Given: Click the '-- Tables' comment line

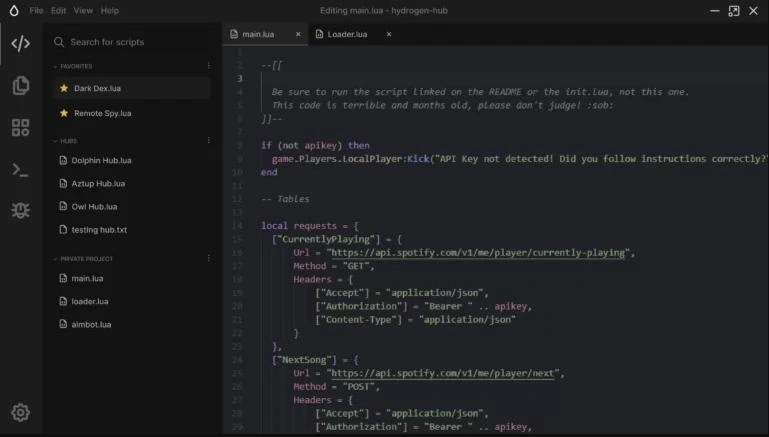Looking at the screenshot, I should pyautogui.click(x=285, y=199).
